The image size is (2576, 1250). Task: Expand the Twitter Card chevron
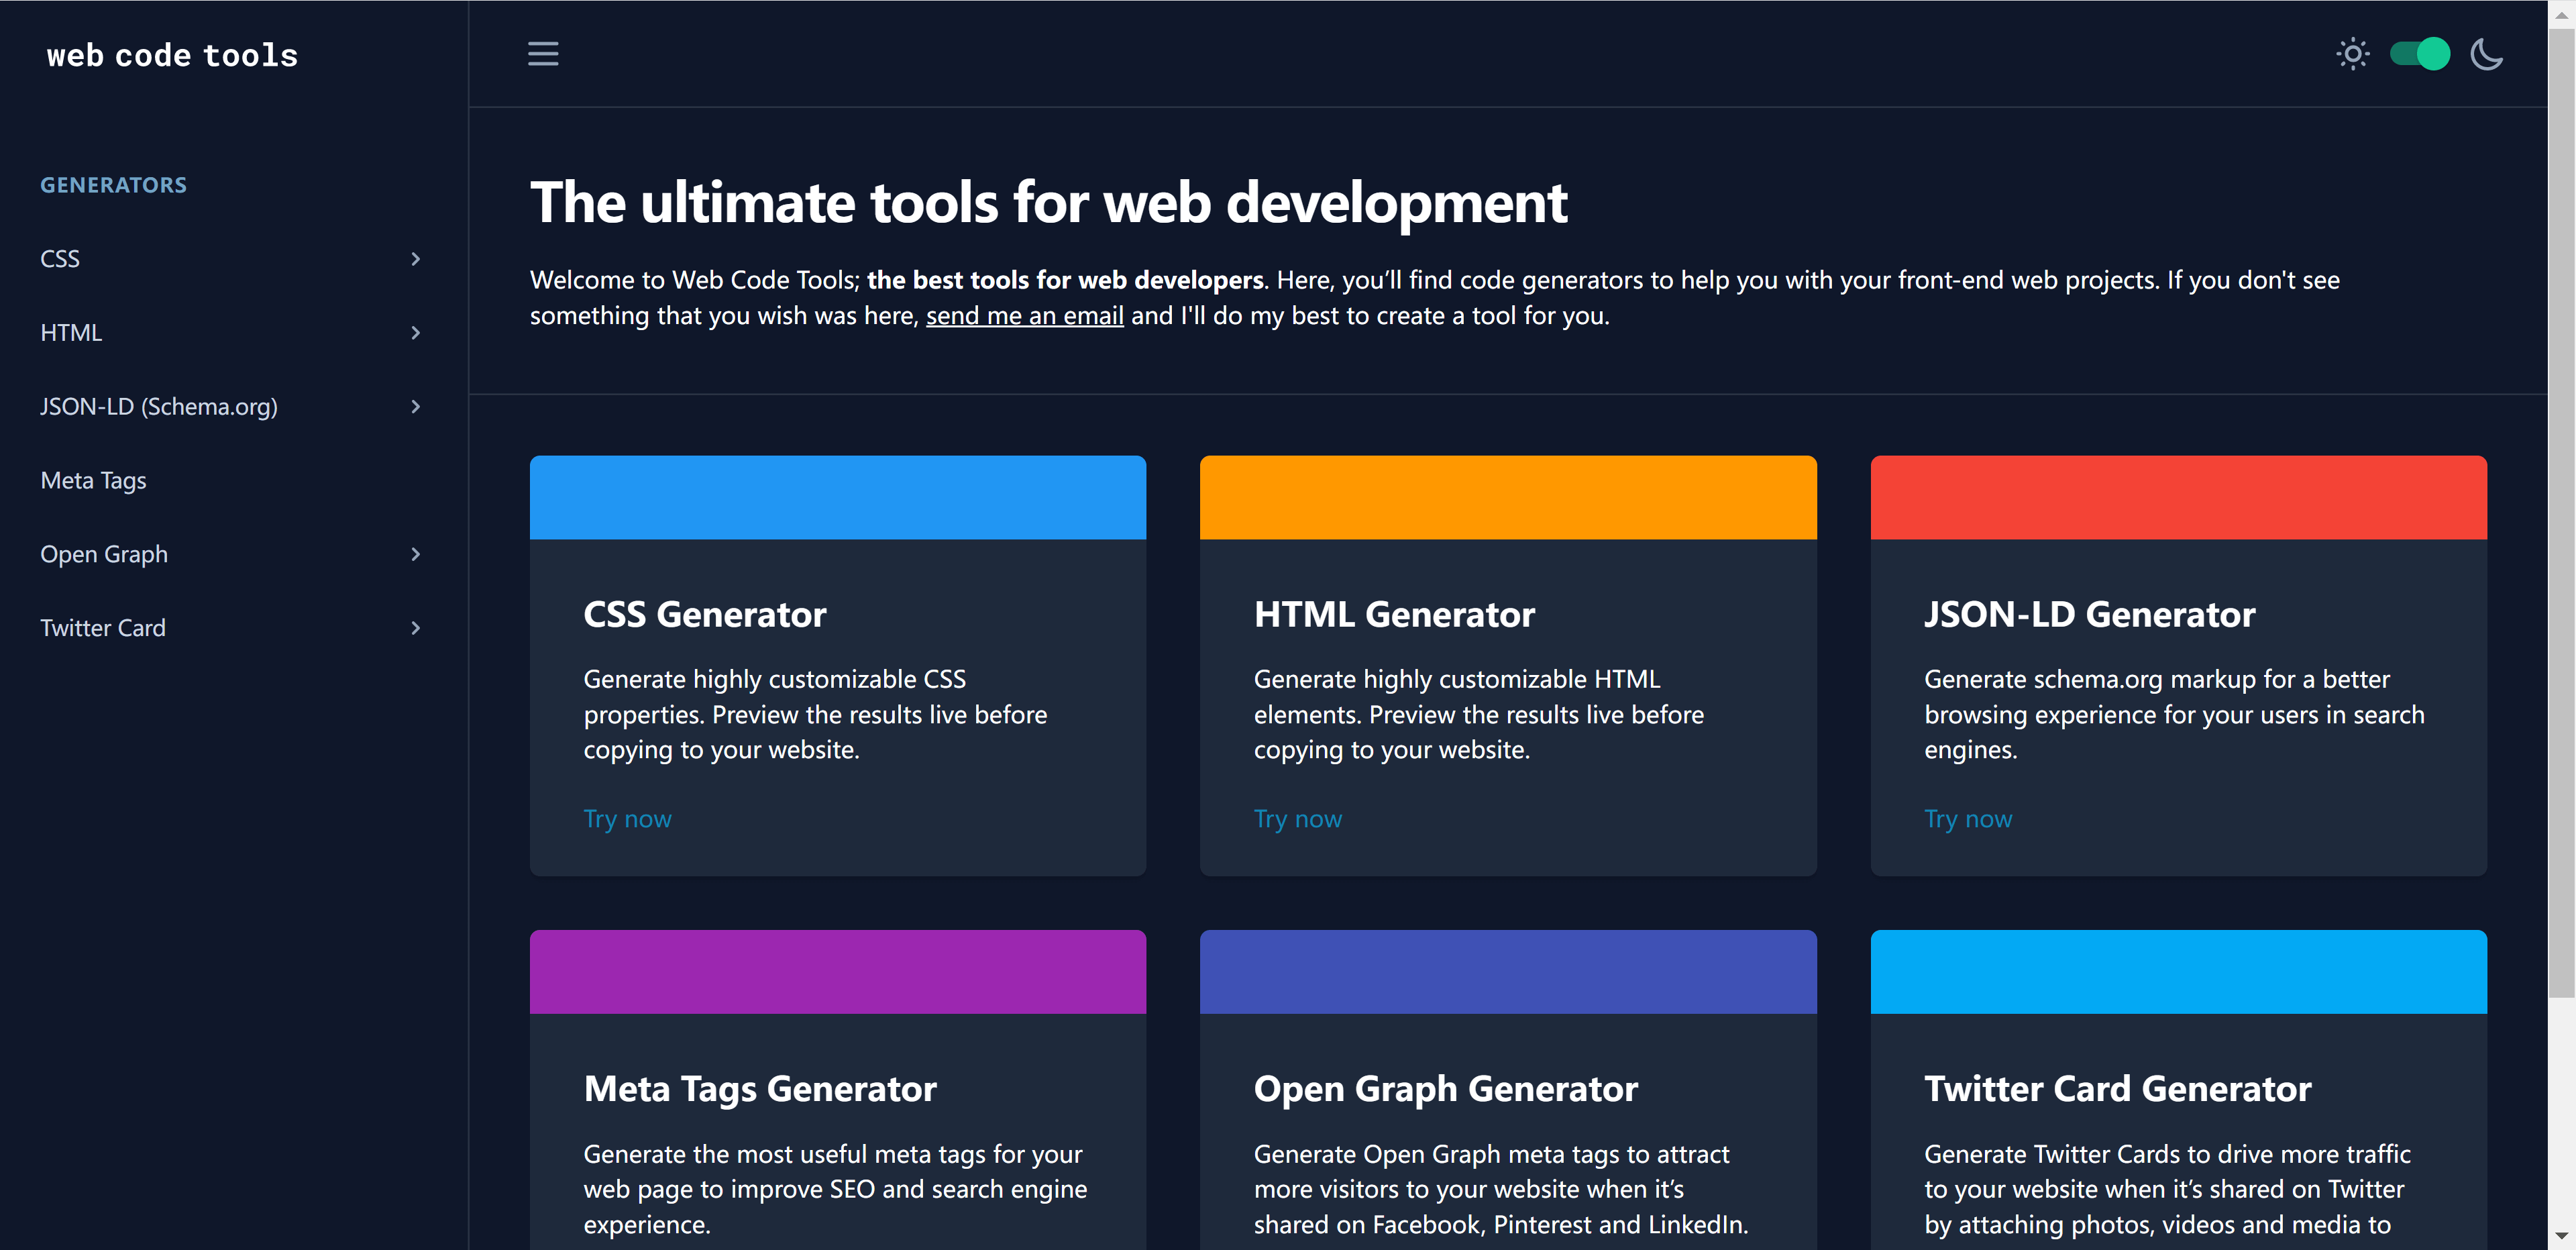[416, 628]
